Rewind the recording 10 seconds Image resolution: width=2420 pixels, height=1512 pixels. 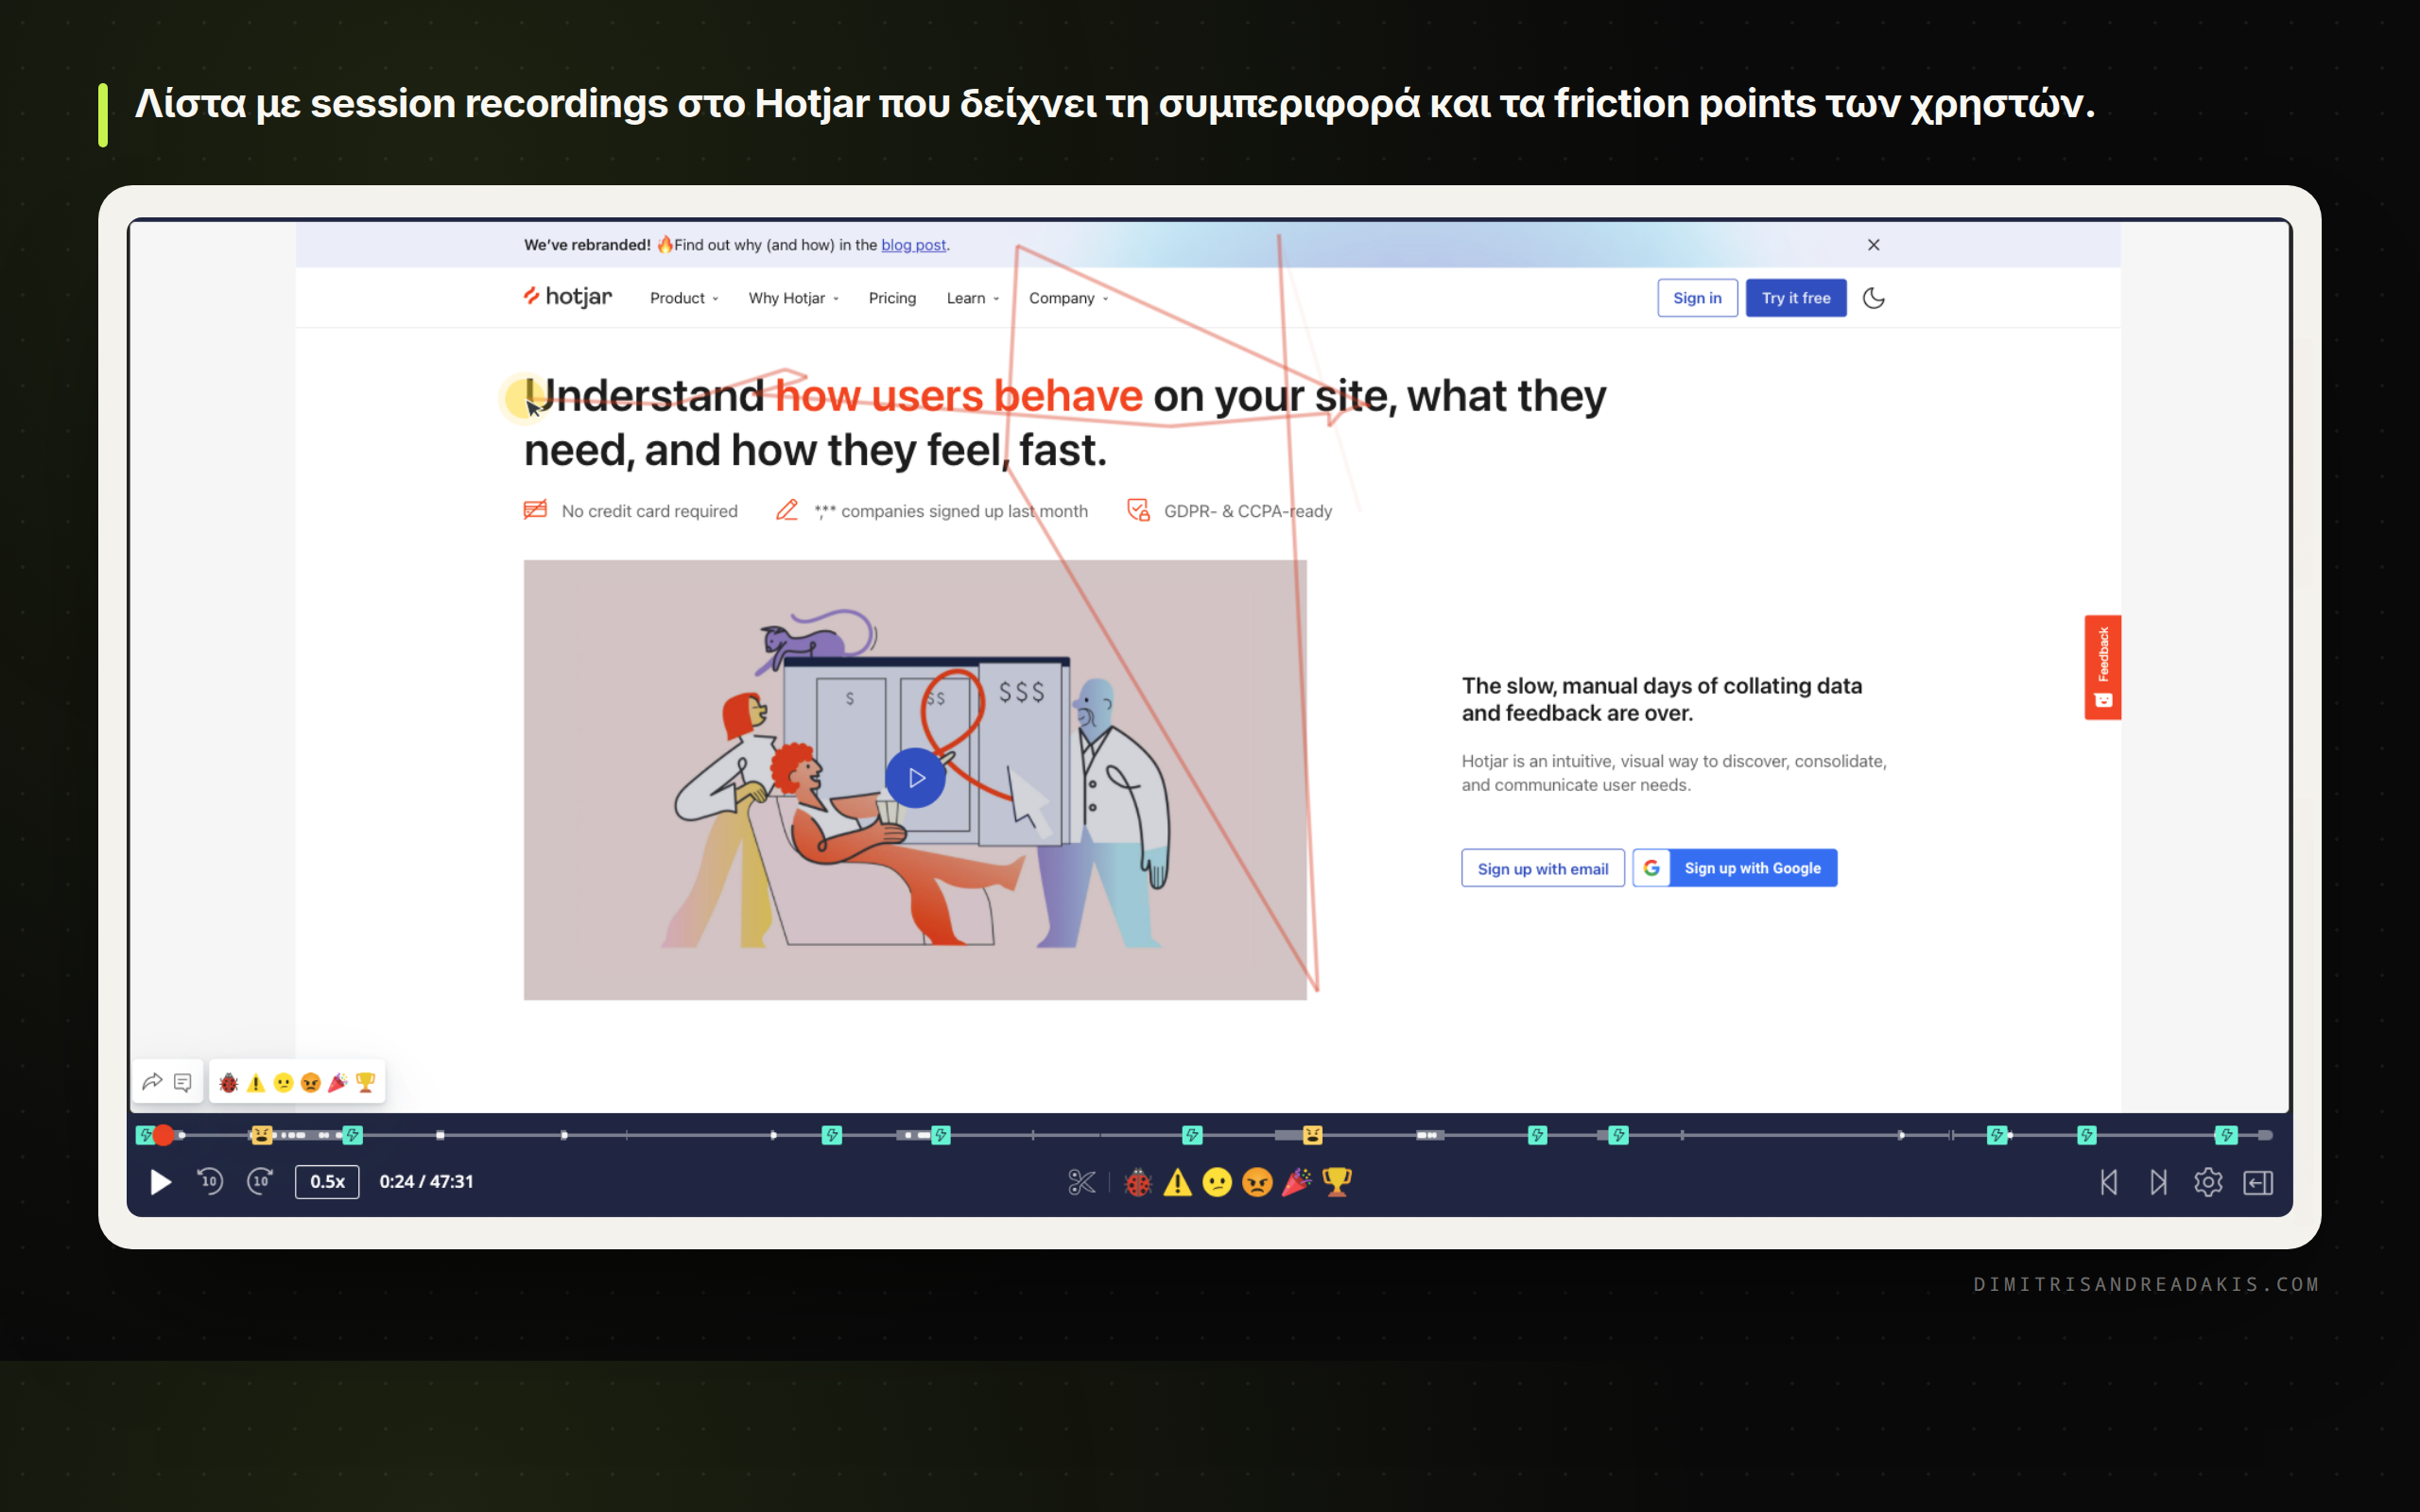210,1182
